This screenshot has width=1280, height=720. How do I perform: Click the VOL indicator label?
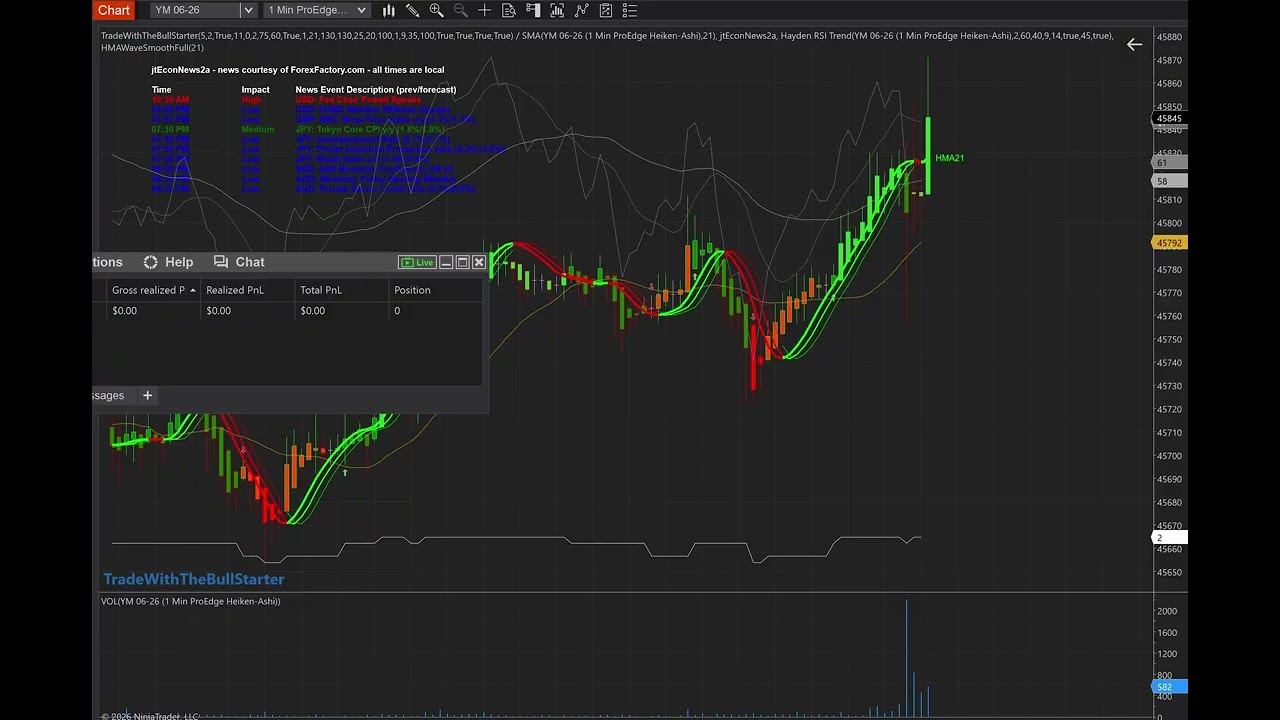190,601
